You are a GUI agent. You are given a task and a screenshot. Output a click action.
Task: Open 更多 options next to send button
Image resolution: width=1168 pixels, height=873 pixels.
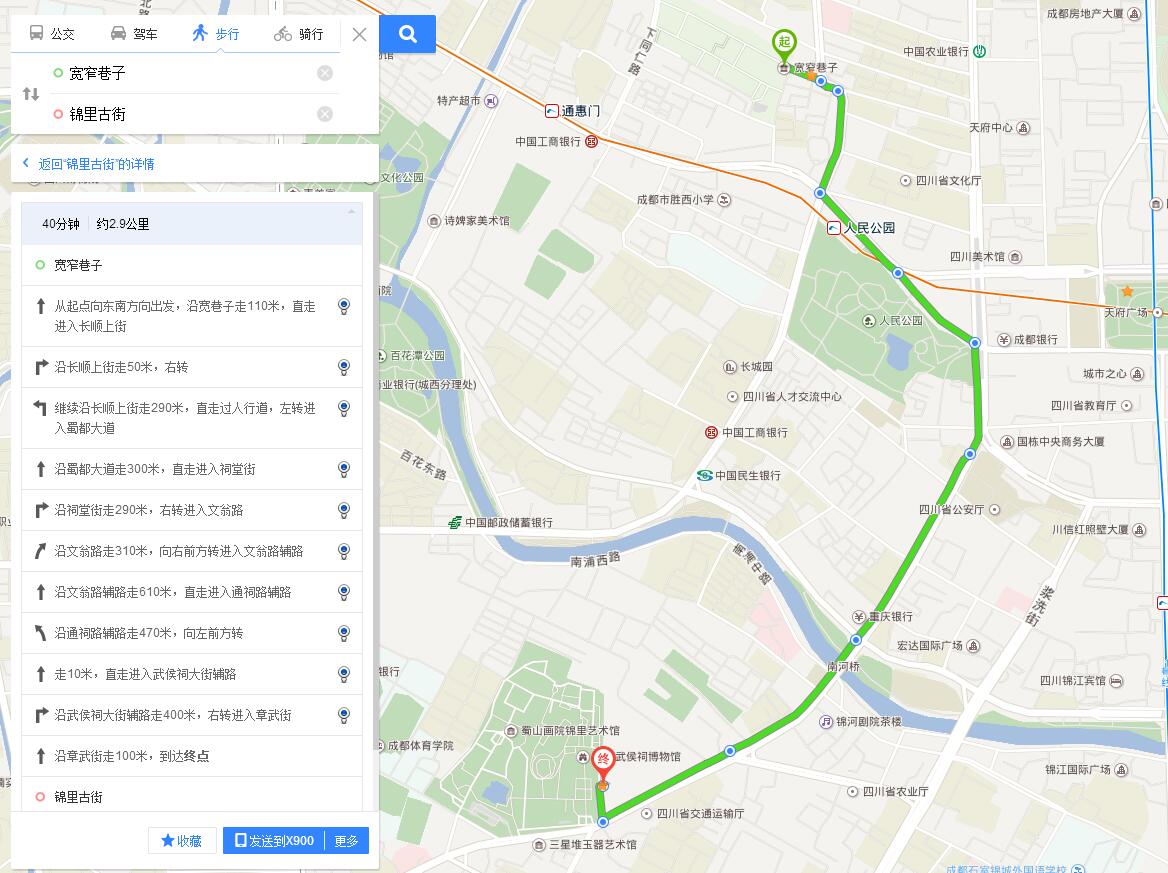pyautogui.click(x=346, y=841)
